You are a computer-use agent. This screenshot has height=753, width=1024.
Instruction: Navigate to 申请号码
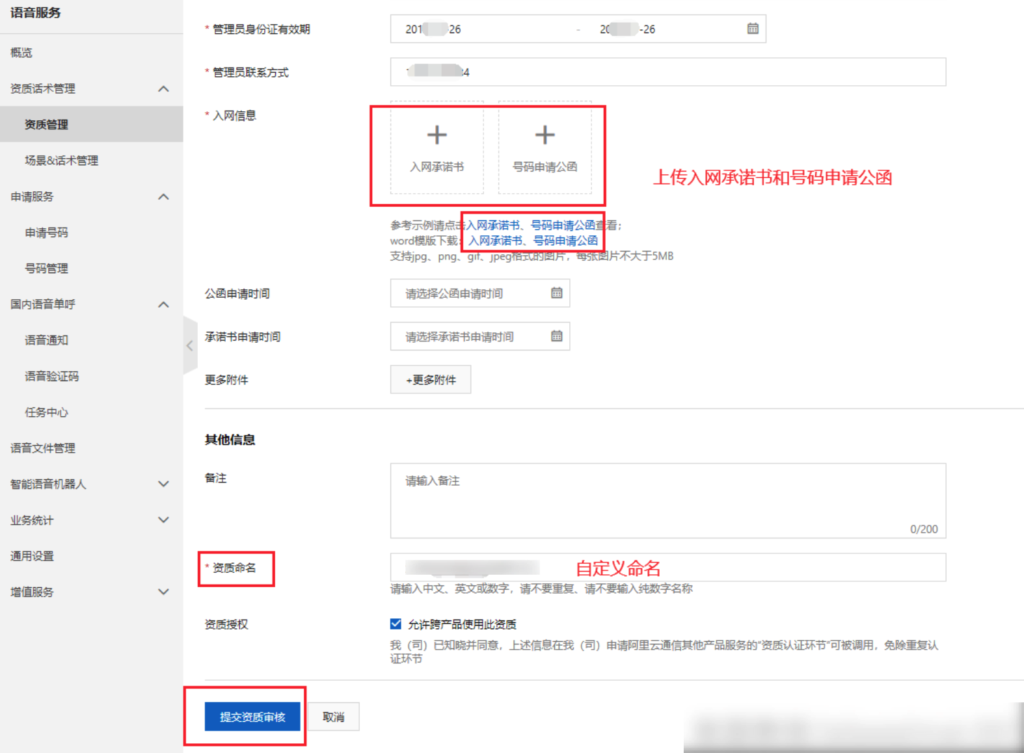45,232
